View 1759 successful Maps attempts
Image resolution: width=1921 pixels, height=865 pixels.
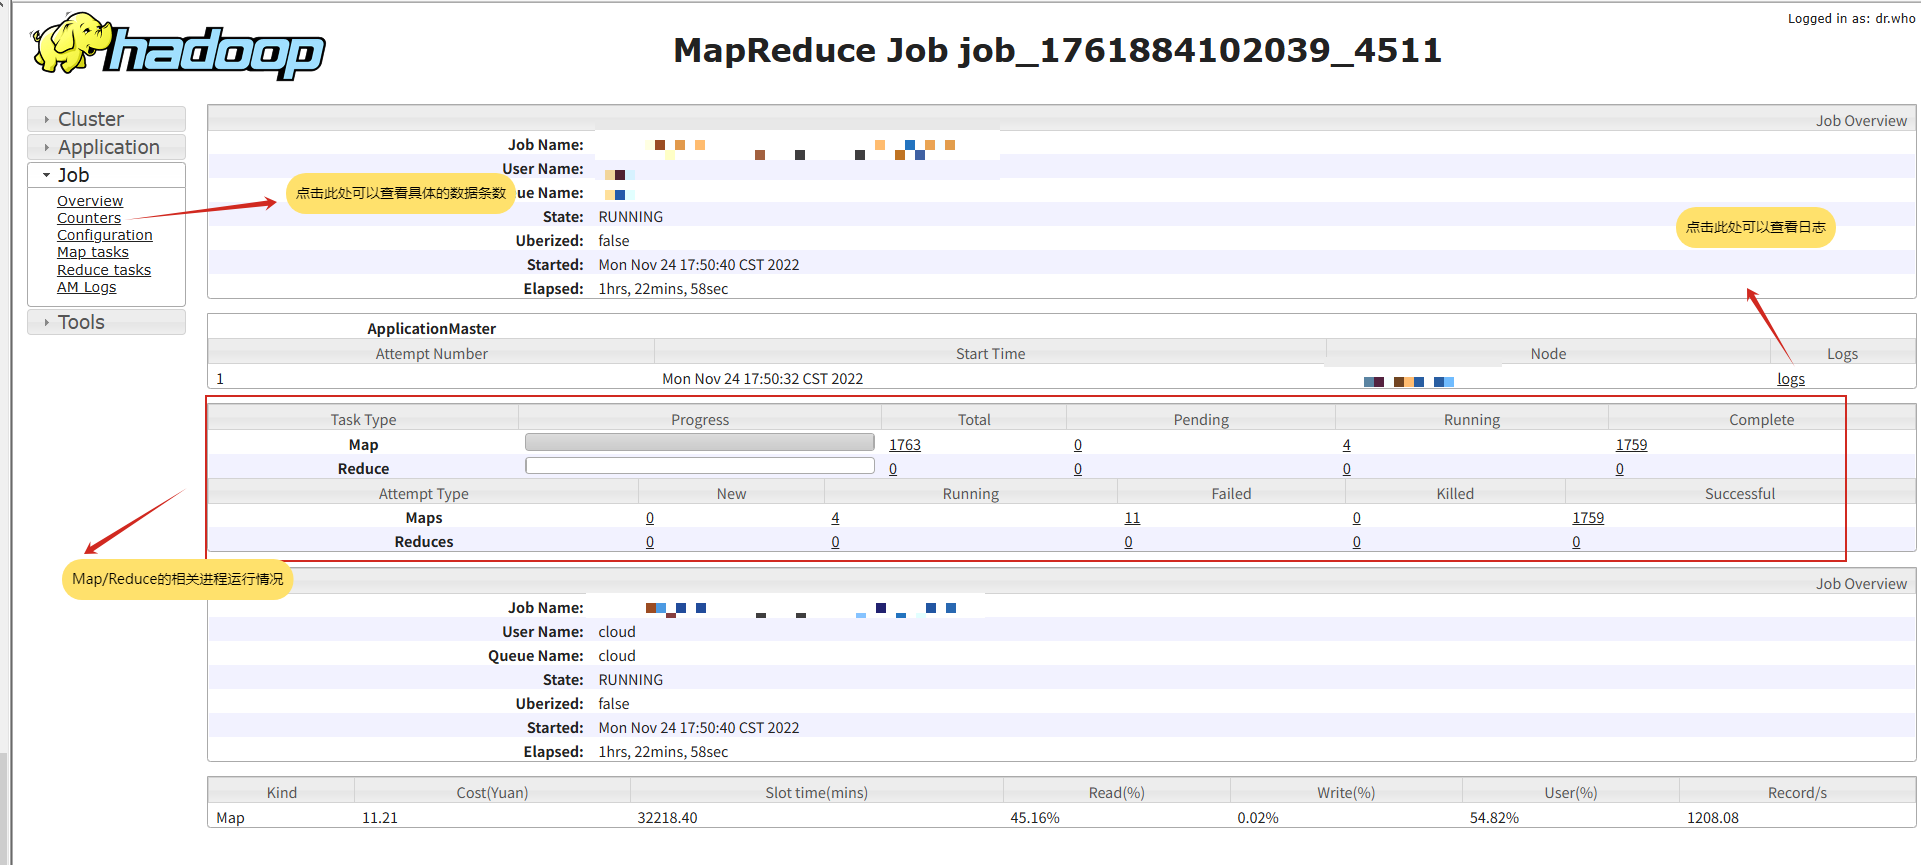point(1588,518)
